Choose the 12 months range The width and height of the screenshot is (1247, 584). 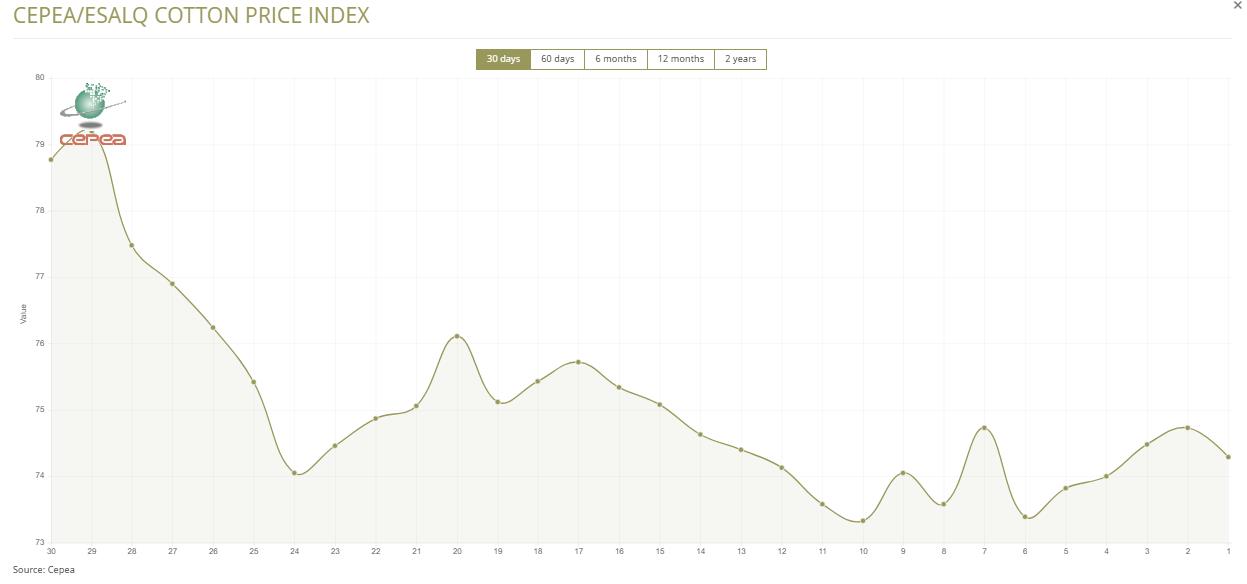[x=680, y=59]
